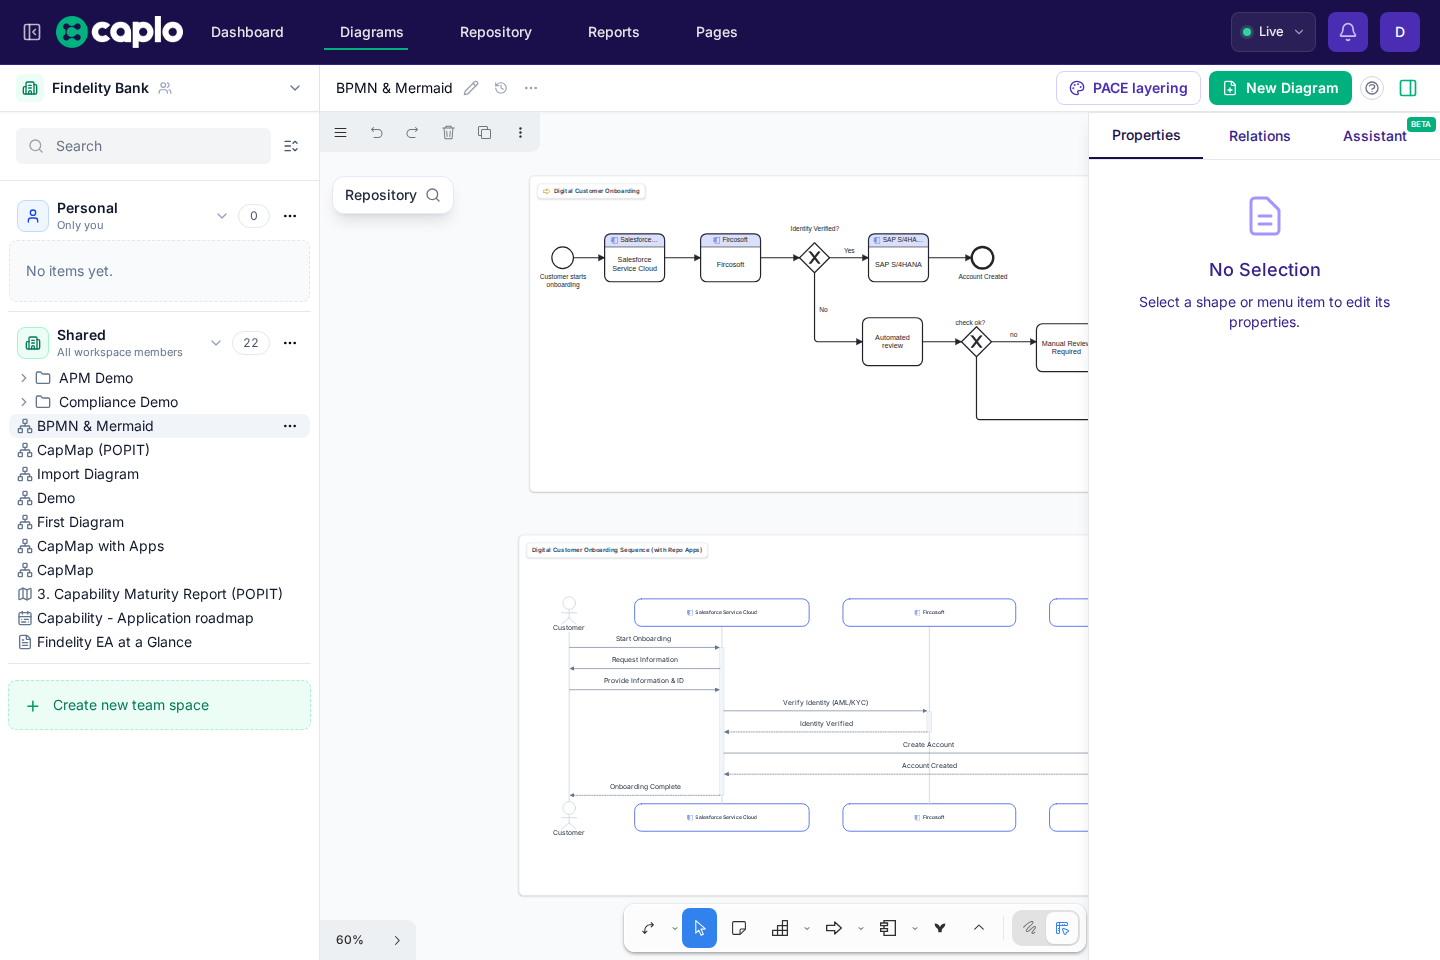1440x960 pixels.
Task: Expand the 60% zoom controls
Action: (397, 940)
